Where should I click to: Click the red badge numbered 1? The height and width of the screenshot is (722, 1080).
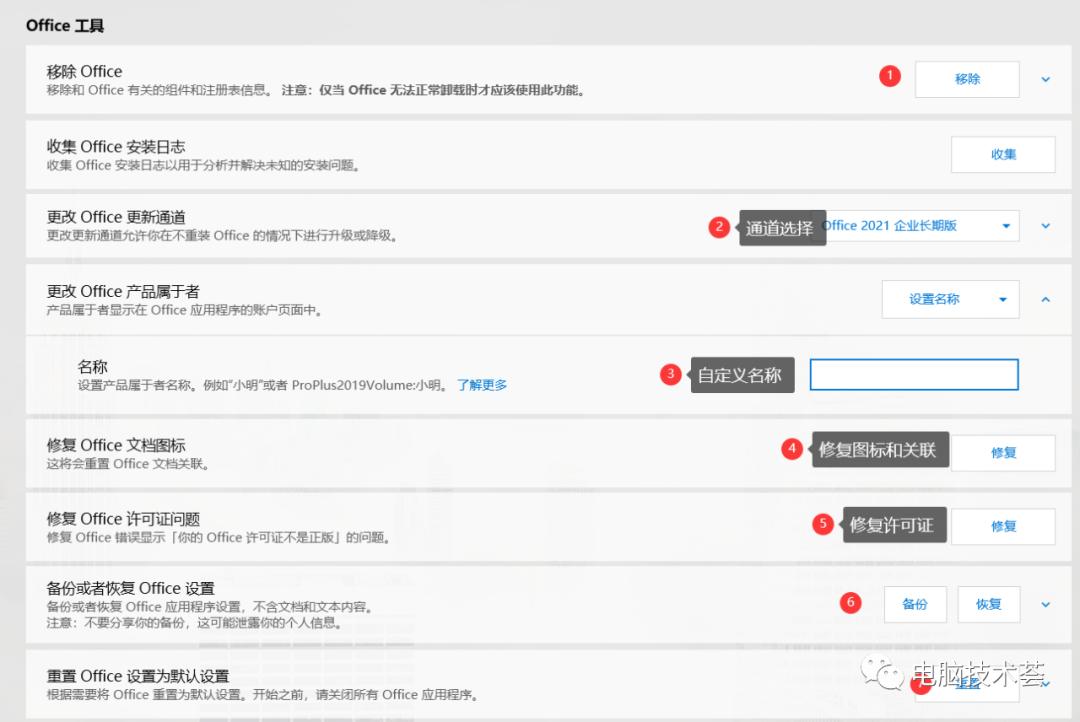889,76
